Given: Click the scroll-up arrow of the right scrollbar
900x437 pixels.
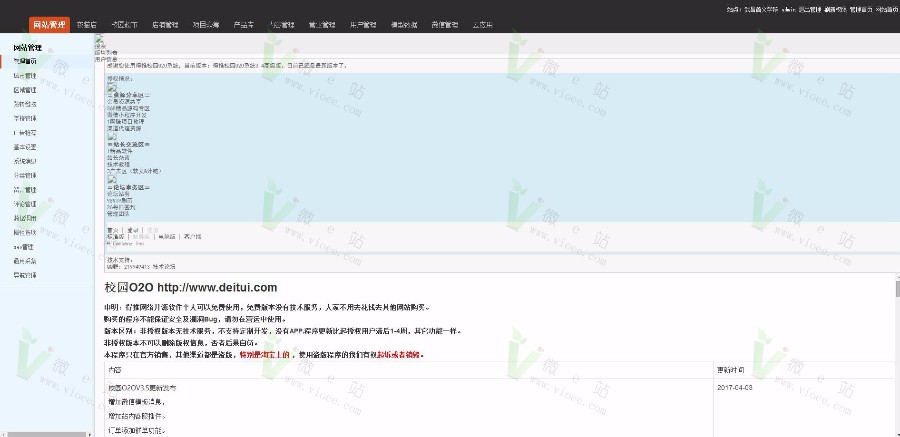Looking at the screenshot, I should click(x=897, y=277).
